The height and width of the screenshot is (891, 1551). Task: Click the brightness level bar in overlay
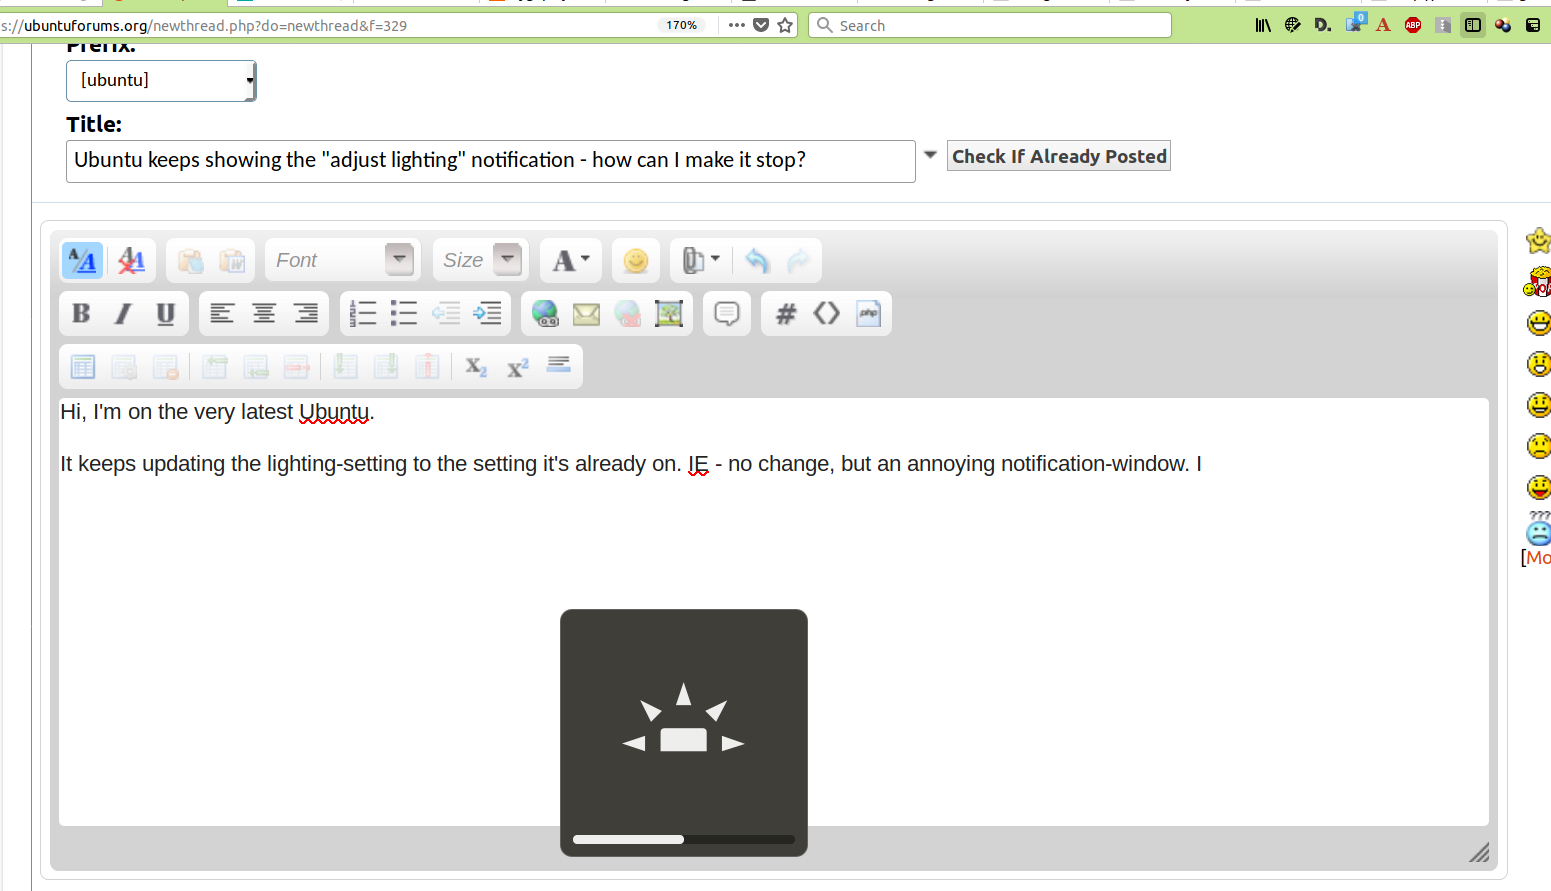(x=684, y=839)
